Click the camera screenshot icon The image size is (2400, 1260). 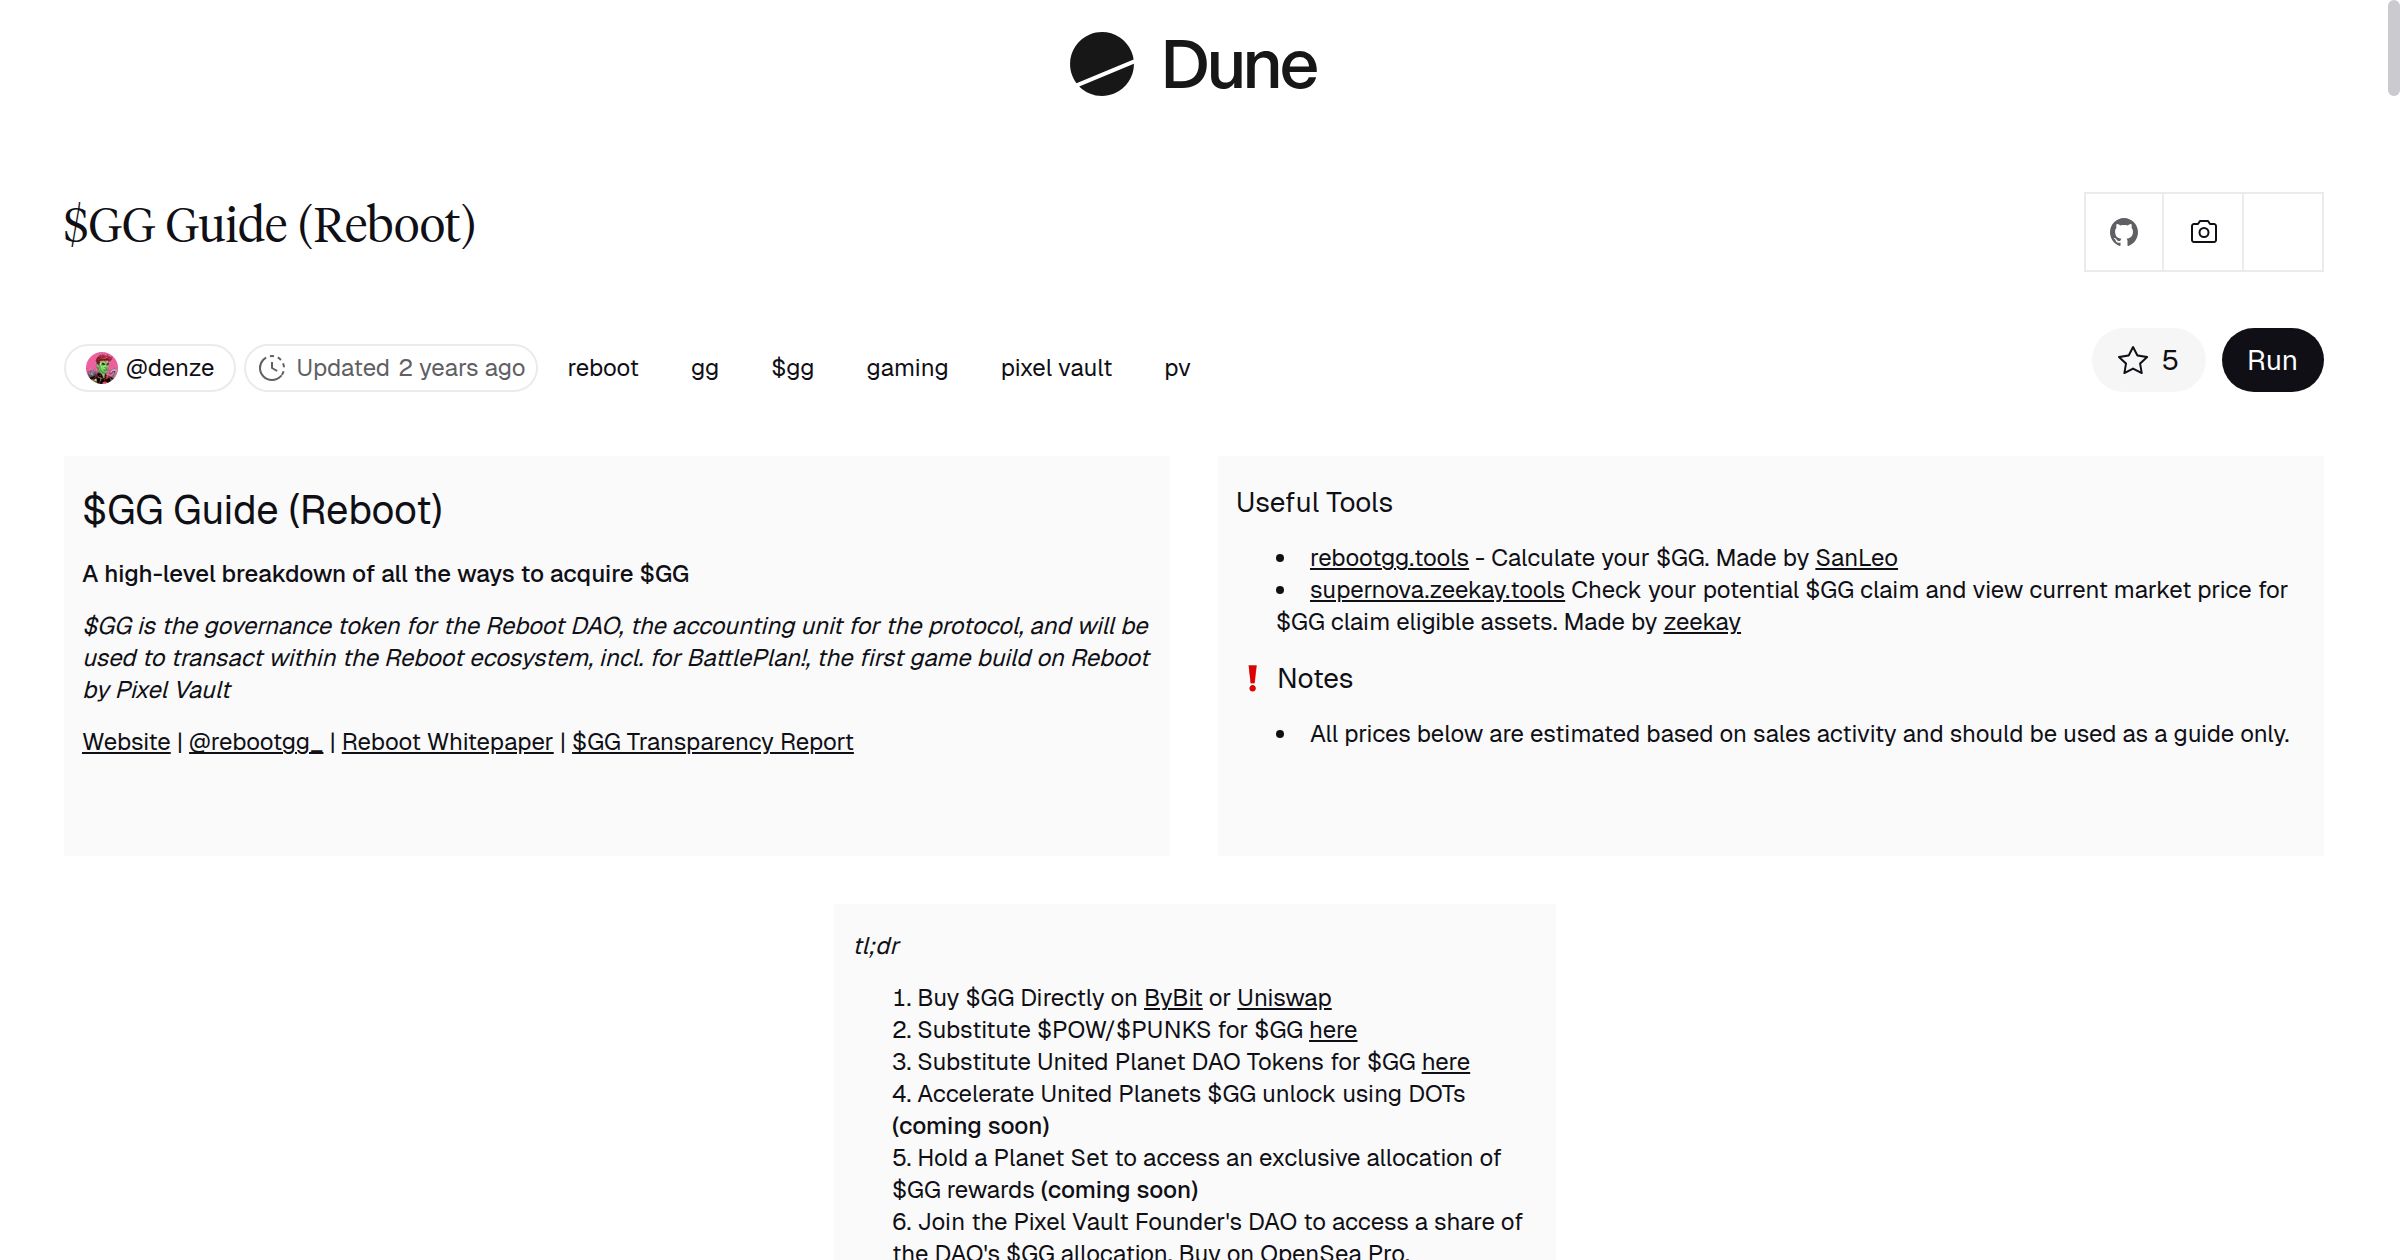point(2203,232)
